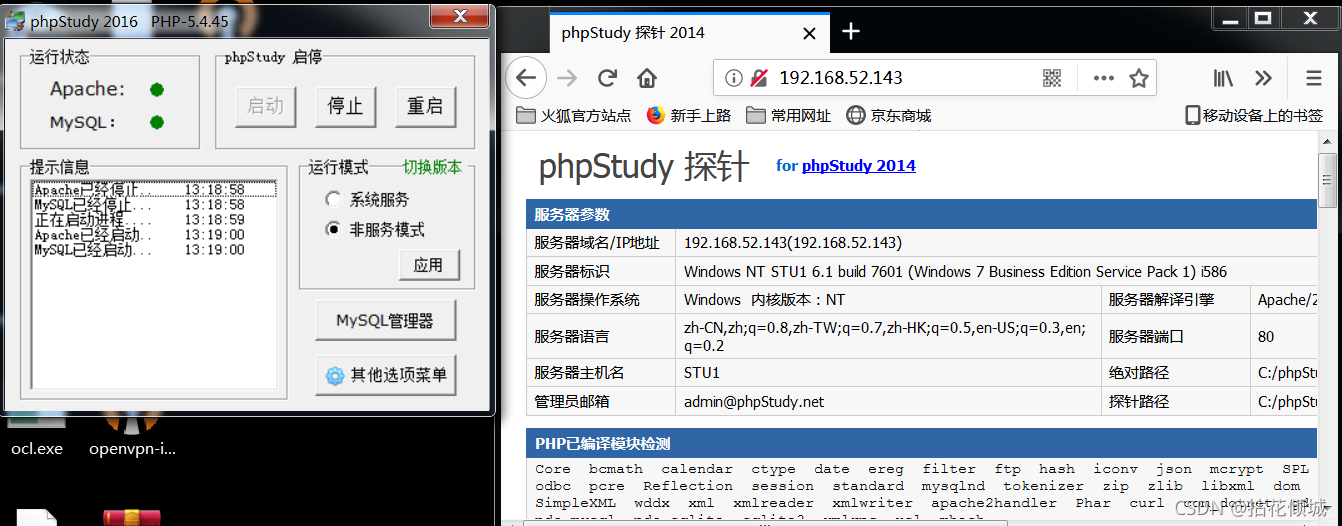Viewport: 1342px width, 526px height.
Task: Click the 服务器参数 section header
Action: 921,215
